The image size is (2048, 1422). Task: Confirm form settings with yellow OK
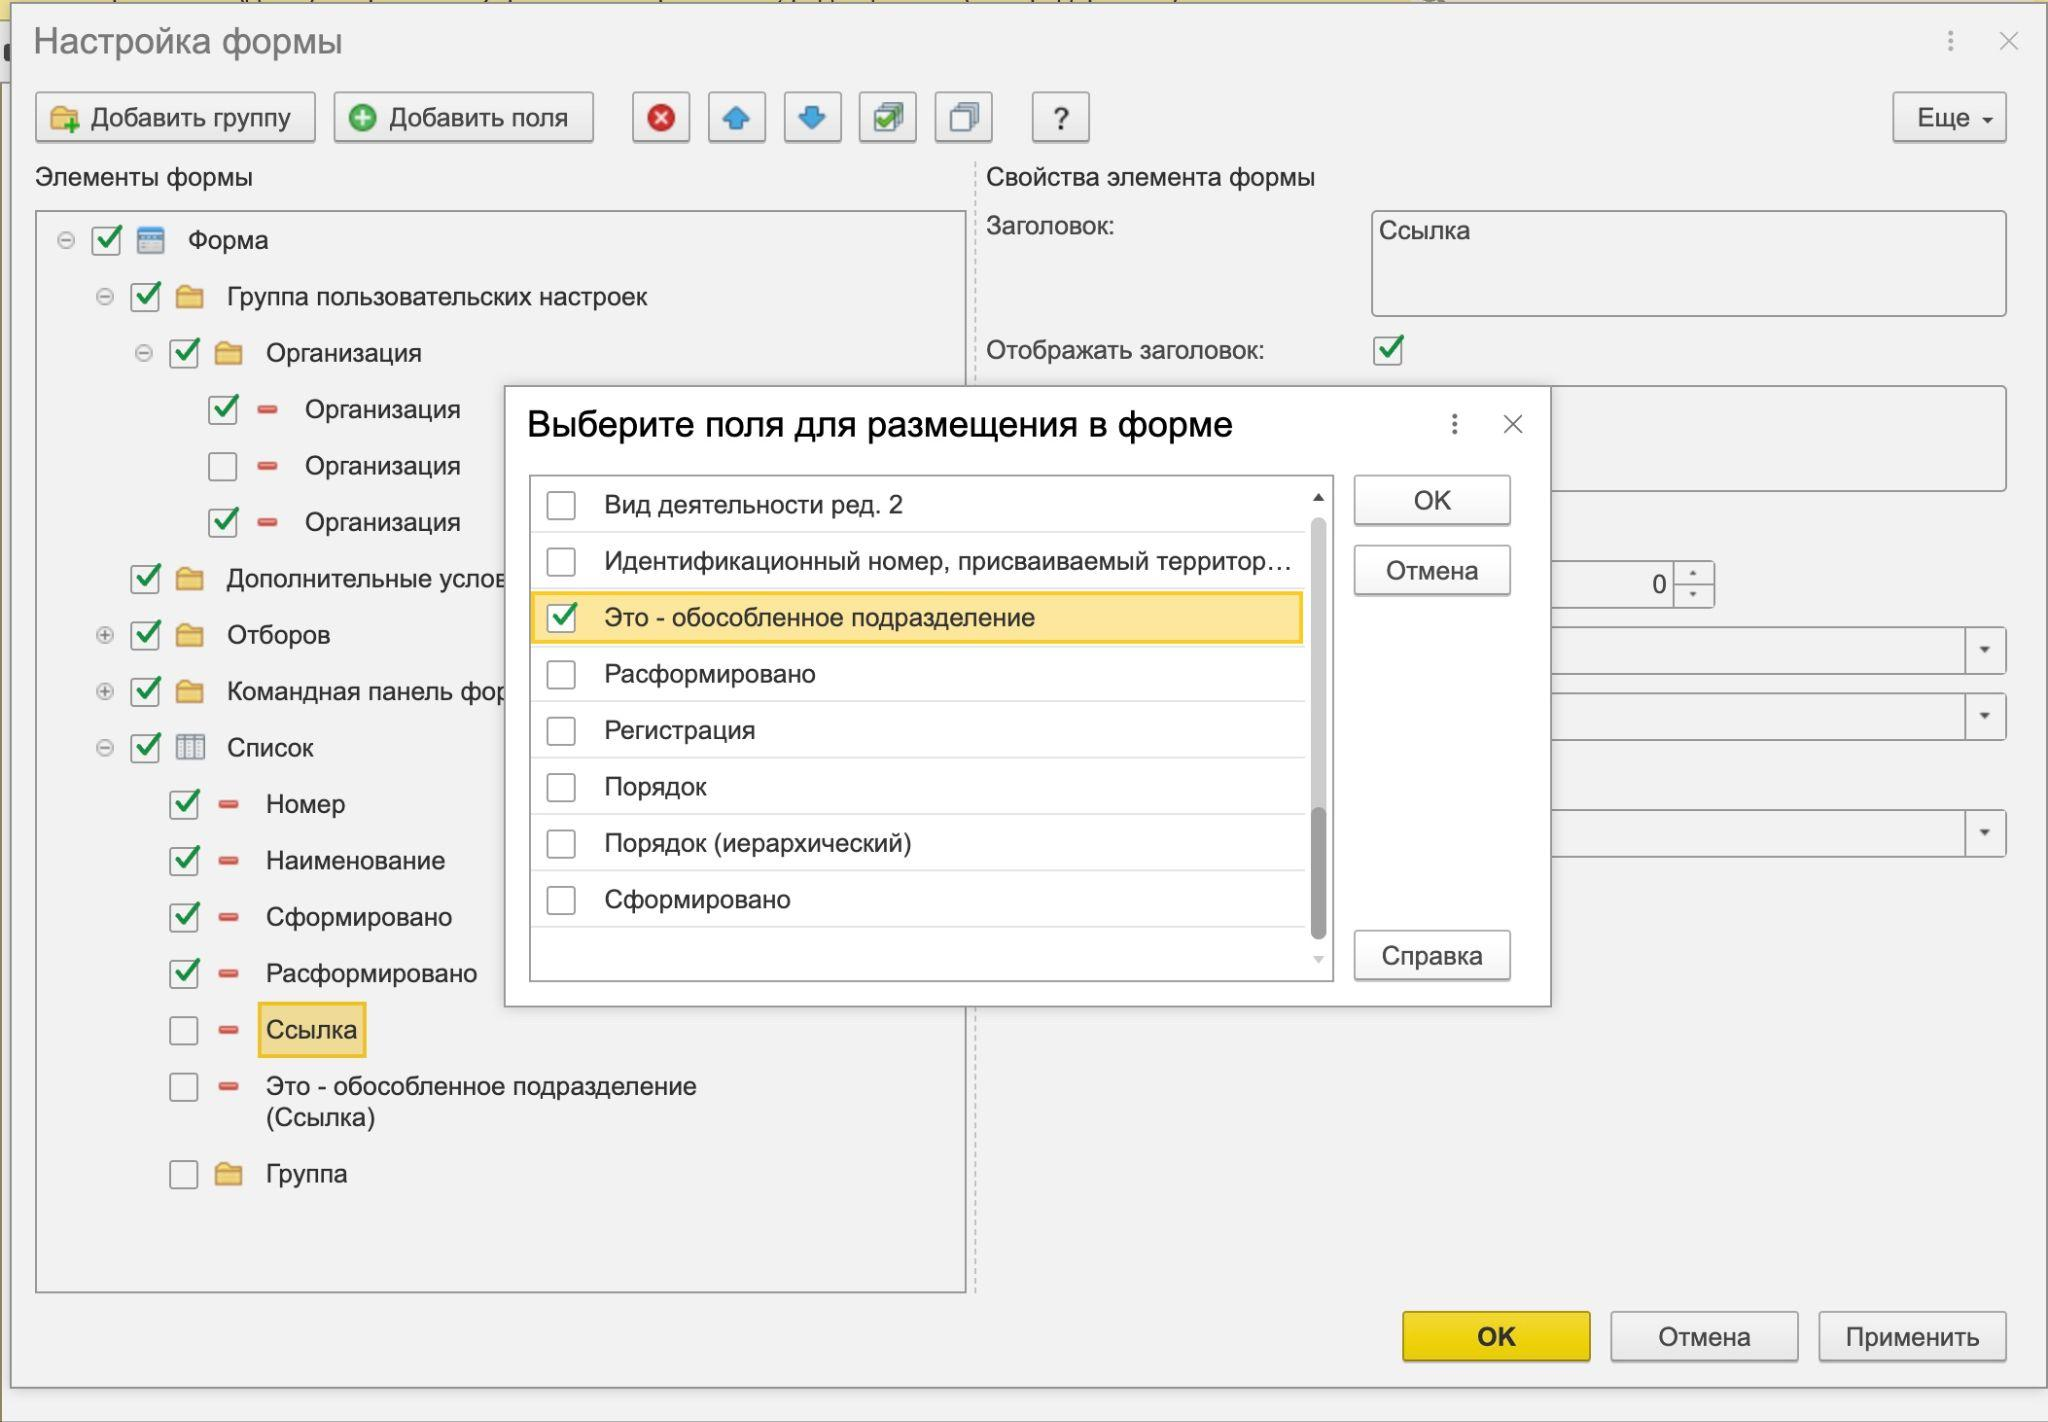tap(1496, 1337)
